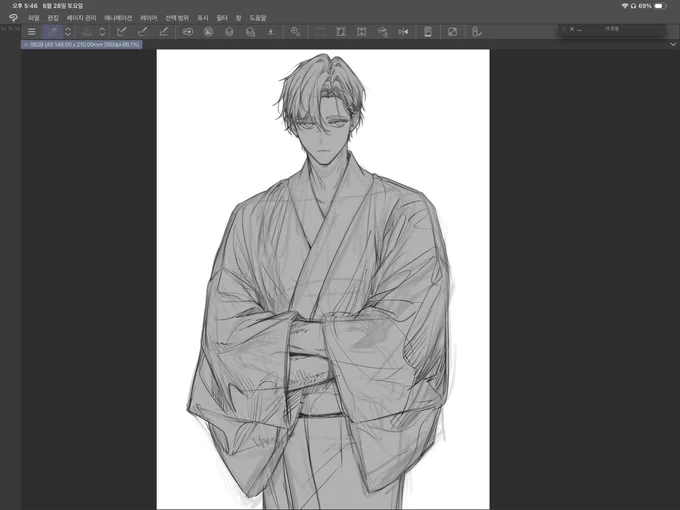Click the download arrow save icon
680x510 pixels.
[271, 32]
